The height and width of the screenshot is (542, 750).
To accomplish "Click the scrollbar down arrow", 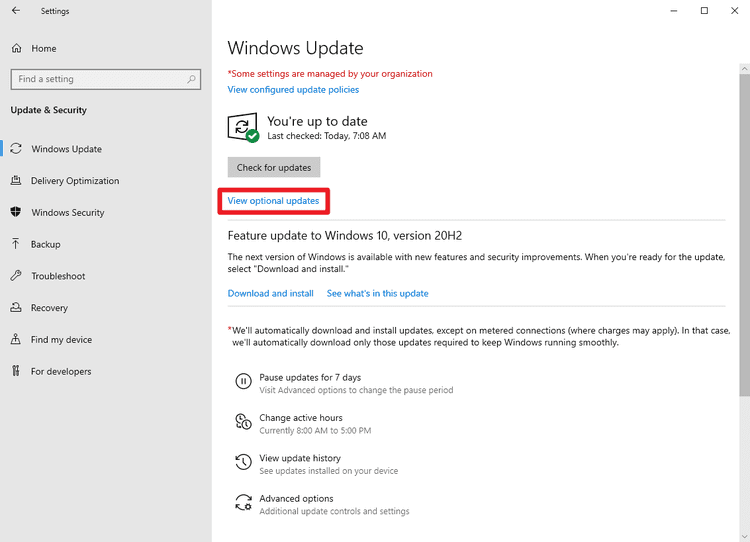I will [x=744, y=536].
